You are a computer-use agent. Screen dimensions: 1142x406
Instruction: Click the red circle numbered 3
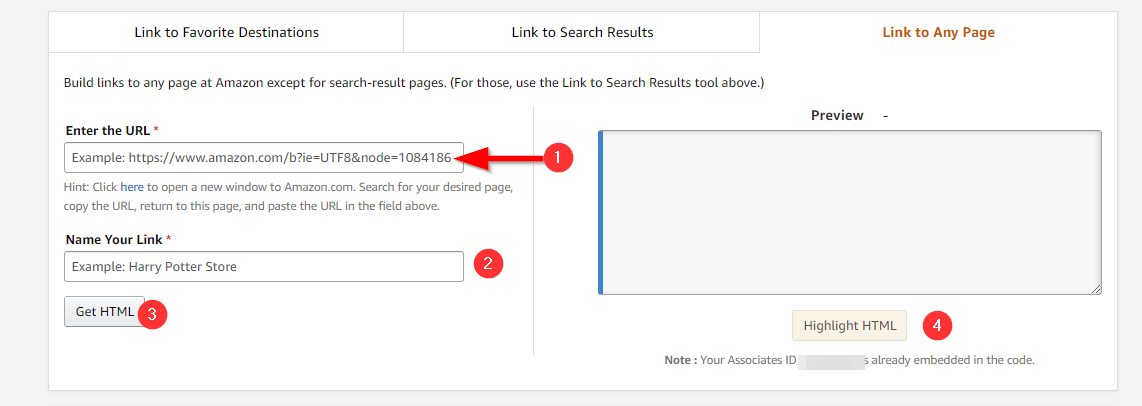[152, 314]
